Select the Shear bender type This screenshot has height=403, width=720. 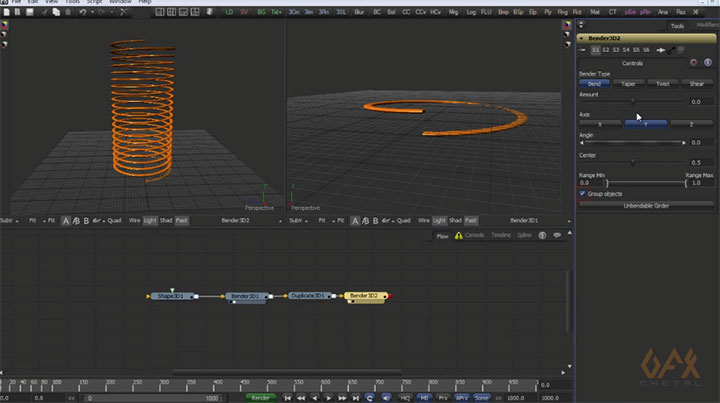[x=697, y=84]
